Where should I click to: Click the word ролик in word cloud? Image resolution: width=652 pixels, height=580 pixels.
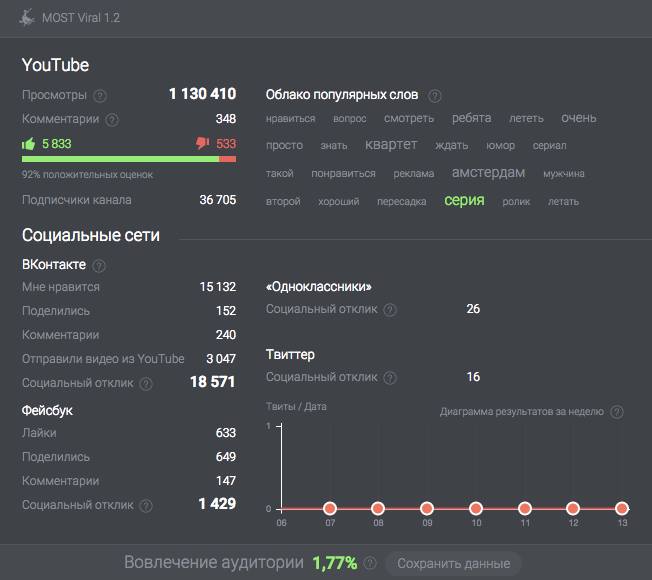(516, 202)
